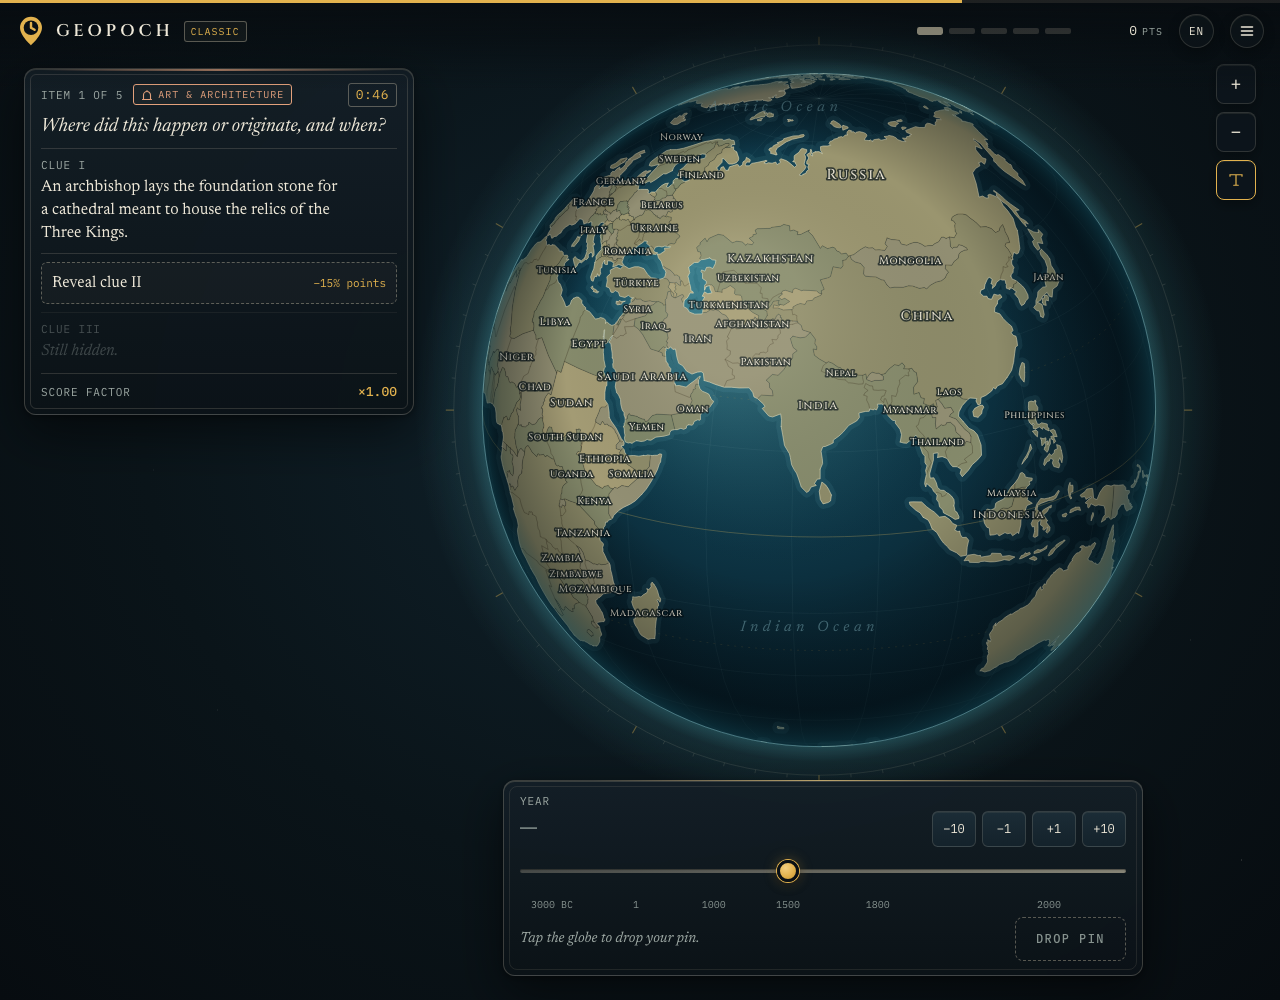Click the 0 PTS score display

tap(1146, 32)
